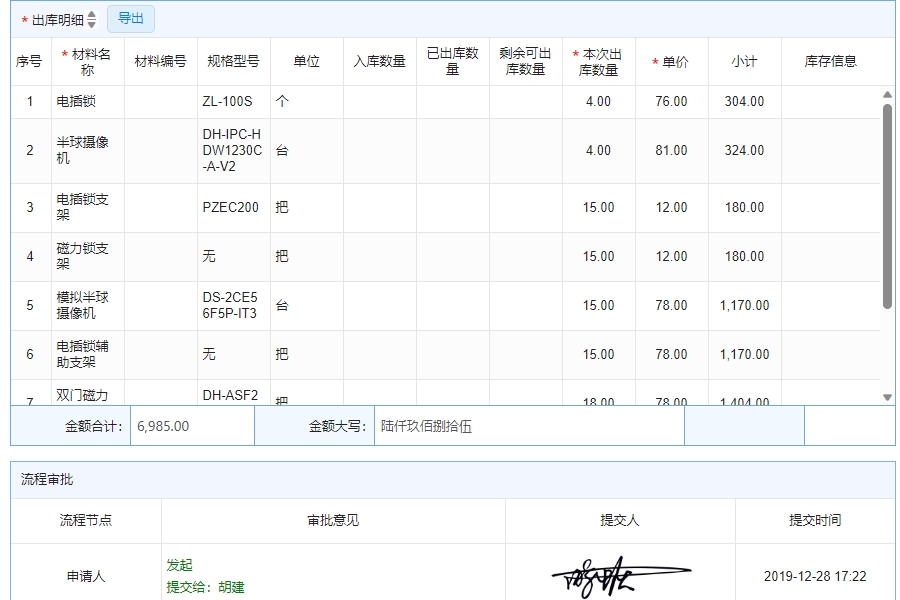
Task: Select the 4.00 outbound quantity cell of row 1
Action: click(x=598, y=101)
